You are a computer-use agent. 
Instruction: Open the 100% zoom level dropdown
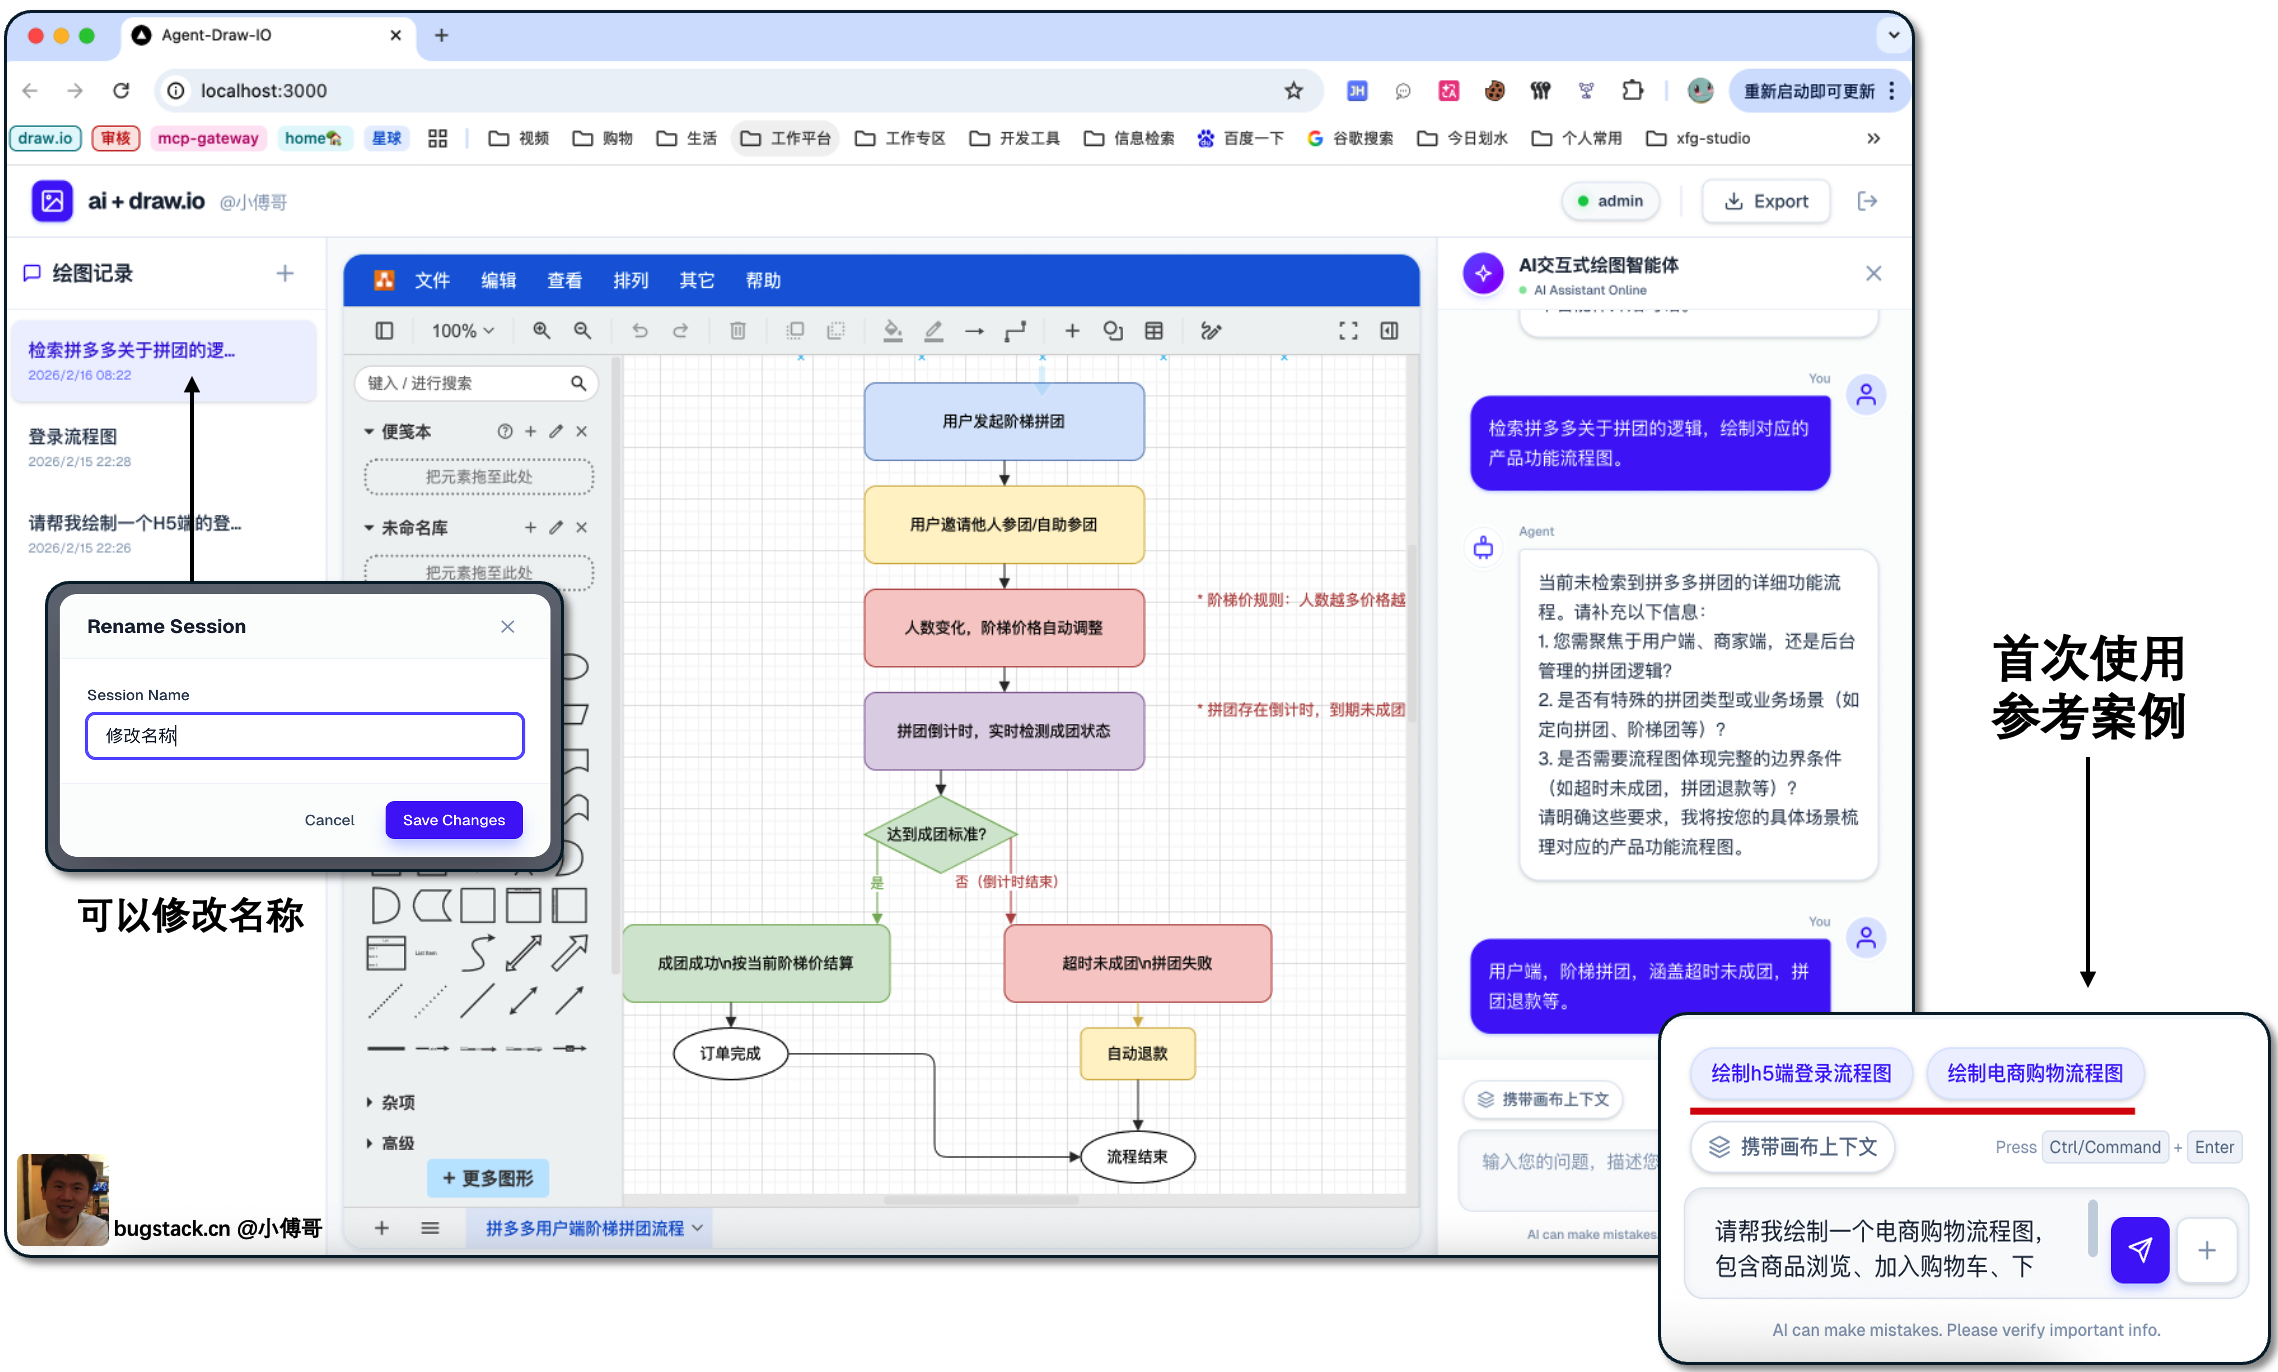pyautogui.click(x=462, y=331)
